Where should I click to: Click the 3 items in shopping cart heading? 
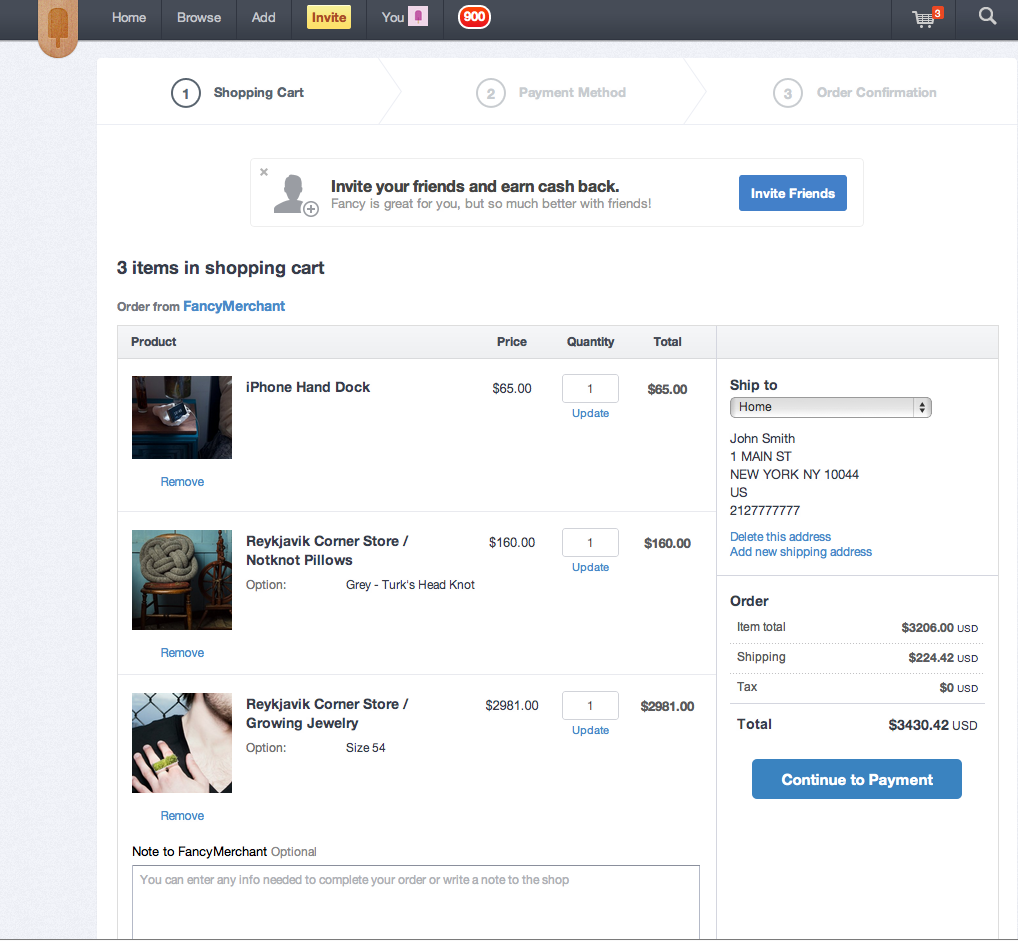coord(220,268)
